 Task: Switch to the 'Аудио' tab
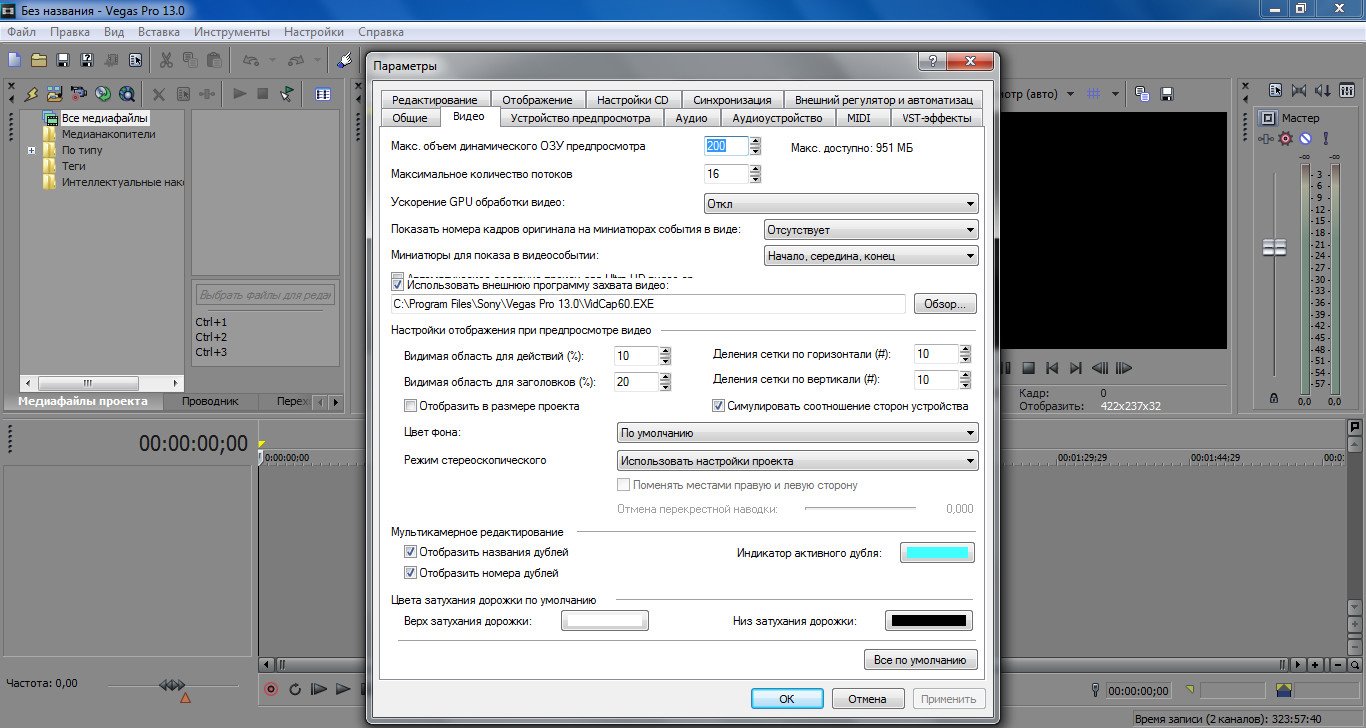(x=691, y=118)
